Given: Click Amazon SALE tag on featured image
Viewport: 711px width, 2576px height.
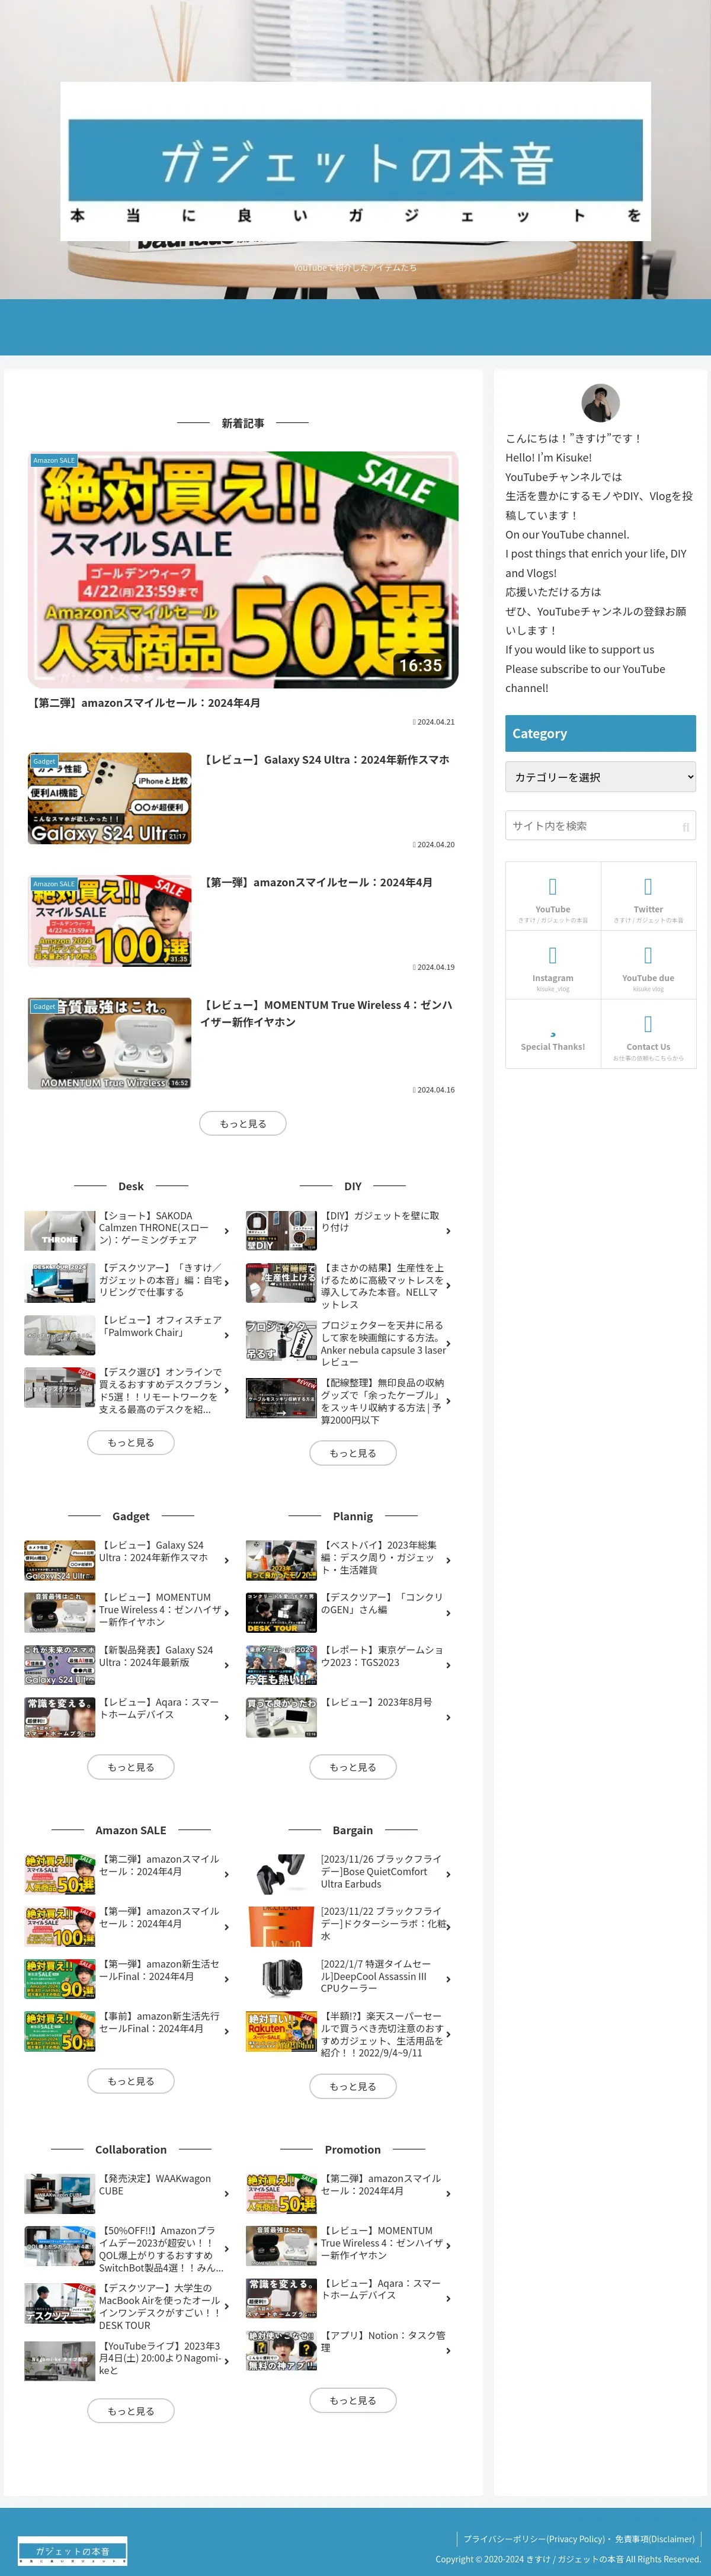Looking at the screenshot, I should (54, 460).
